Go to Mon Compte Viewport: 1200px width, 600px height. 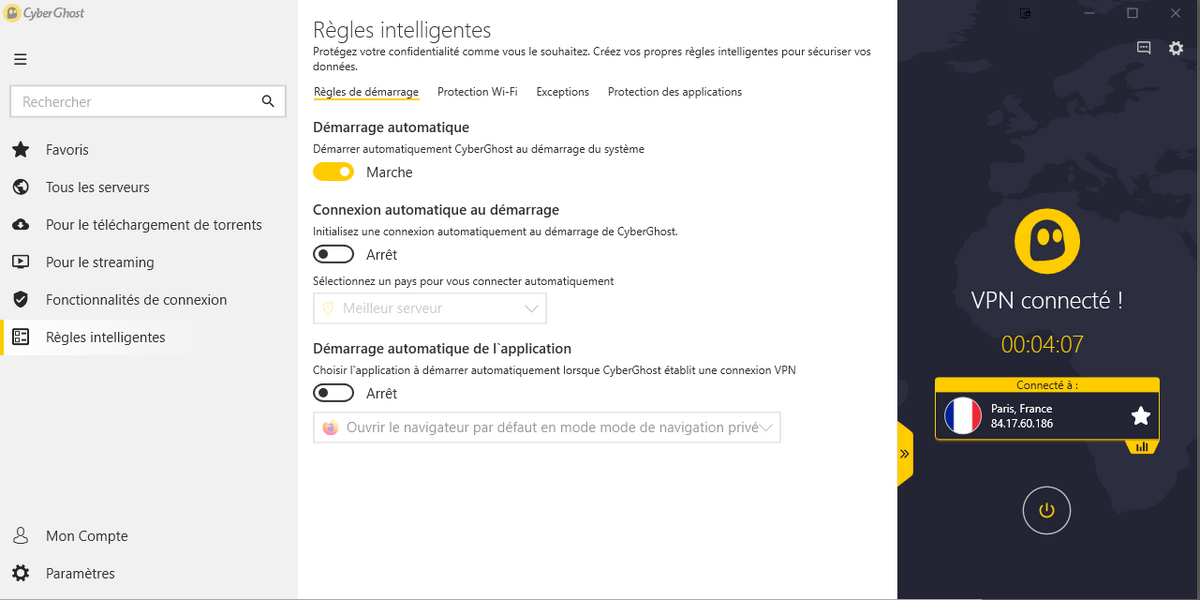pyautogui.click(x=87, y=536)
